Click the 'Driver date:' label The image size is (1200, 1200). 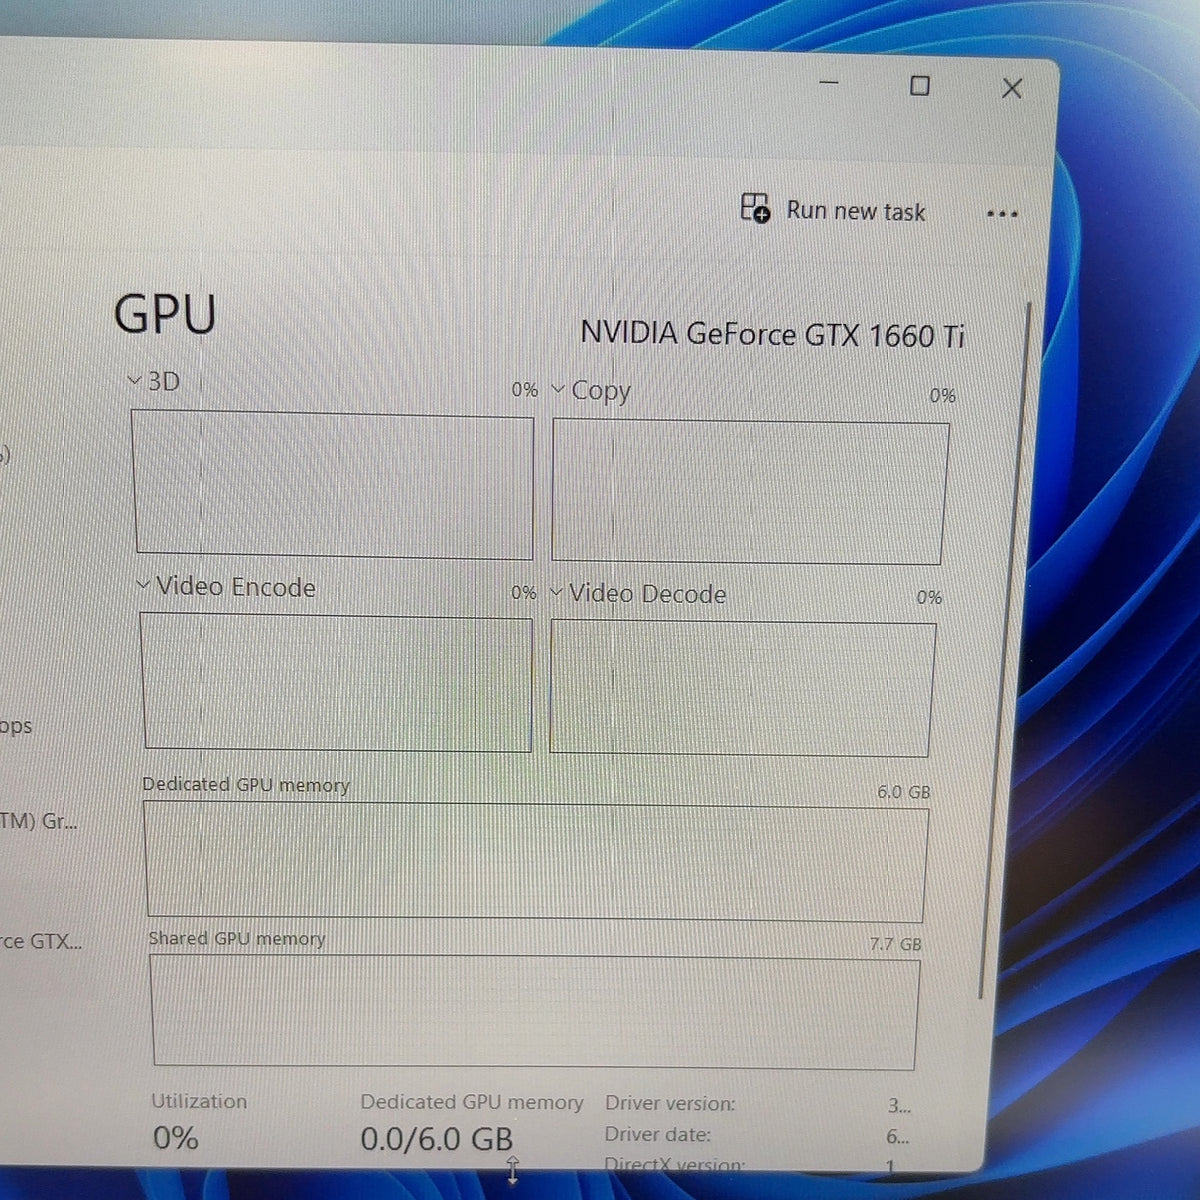[658, 1134]
